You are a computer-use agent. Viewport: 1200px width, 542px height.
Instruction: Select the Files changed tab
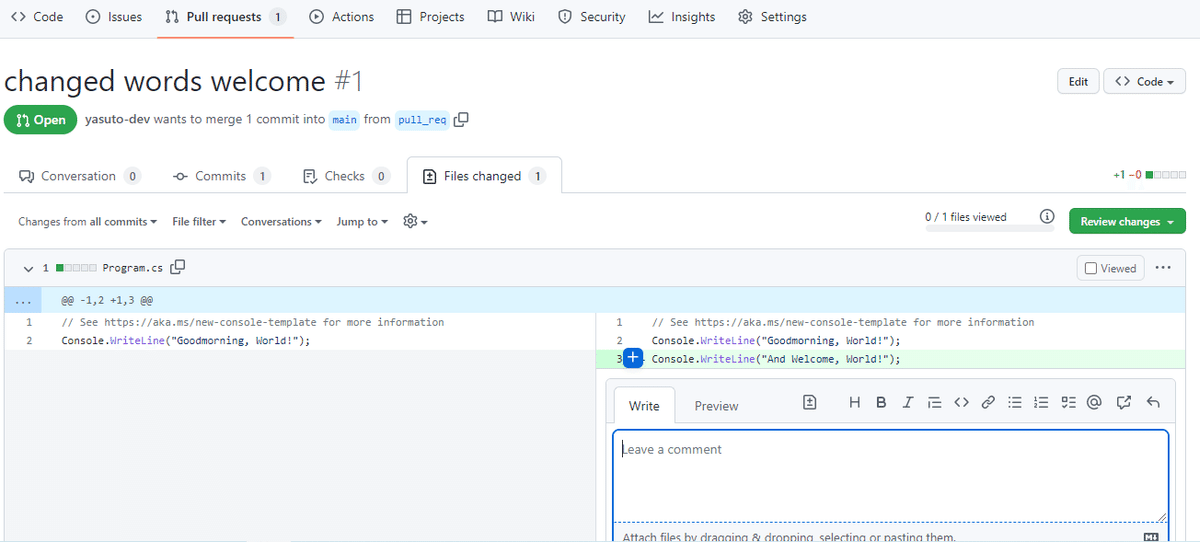[x=484, y=176]
